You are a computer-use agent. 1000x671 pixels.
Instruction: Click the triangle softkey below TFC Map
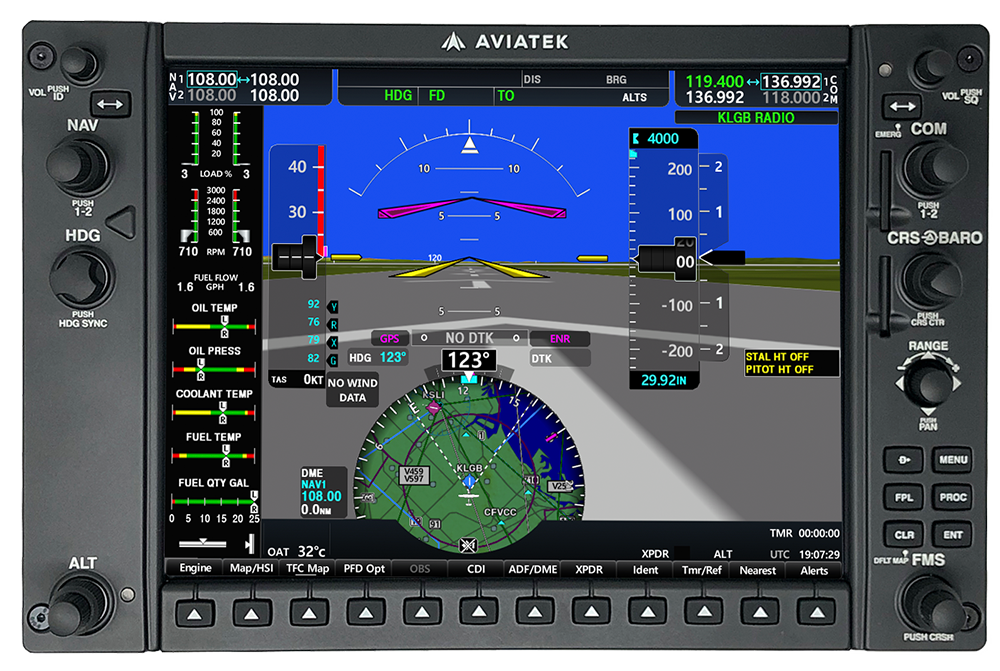pyautogui.click(x=309, y=613)
